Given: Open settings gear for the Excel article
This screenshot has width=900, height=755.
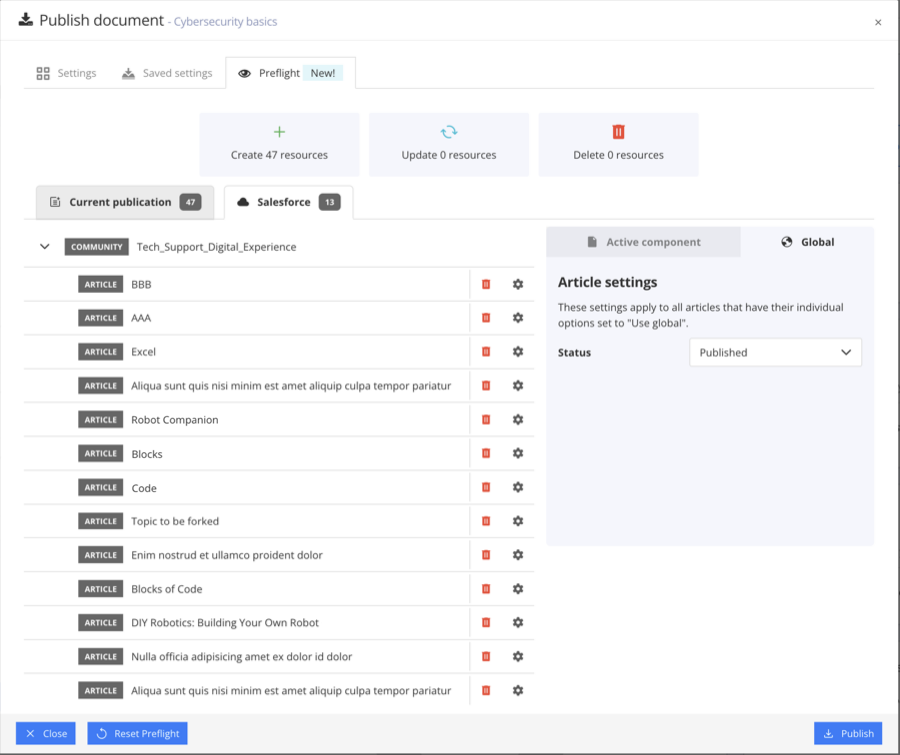Looking at the screenshot, I should click(518, 351).
